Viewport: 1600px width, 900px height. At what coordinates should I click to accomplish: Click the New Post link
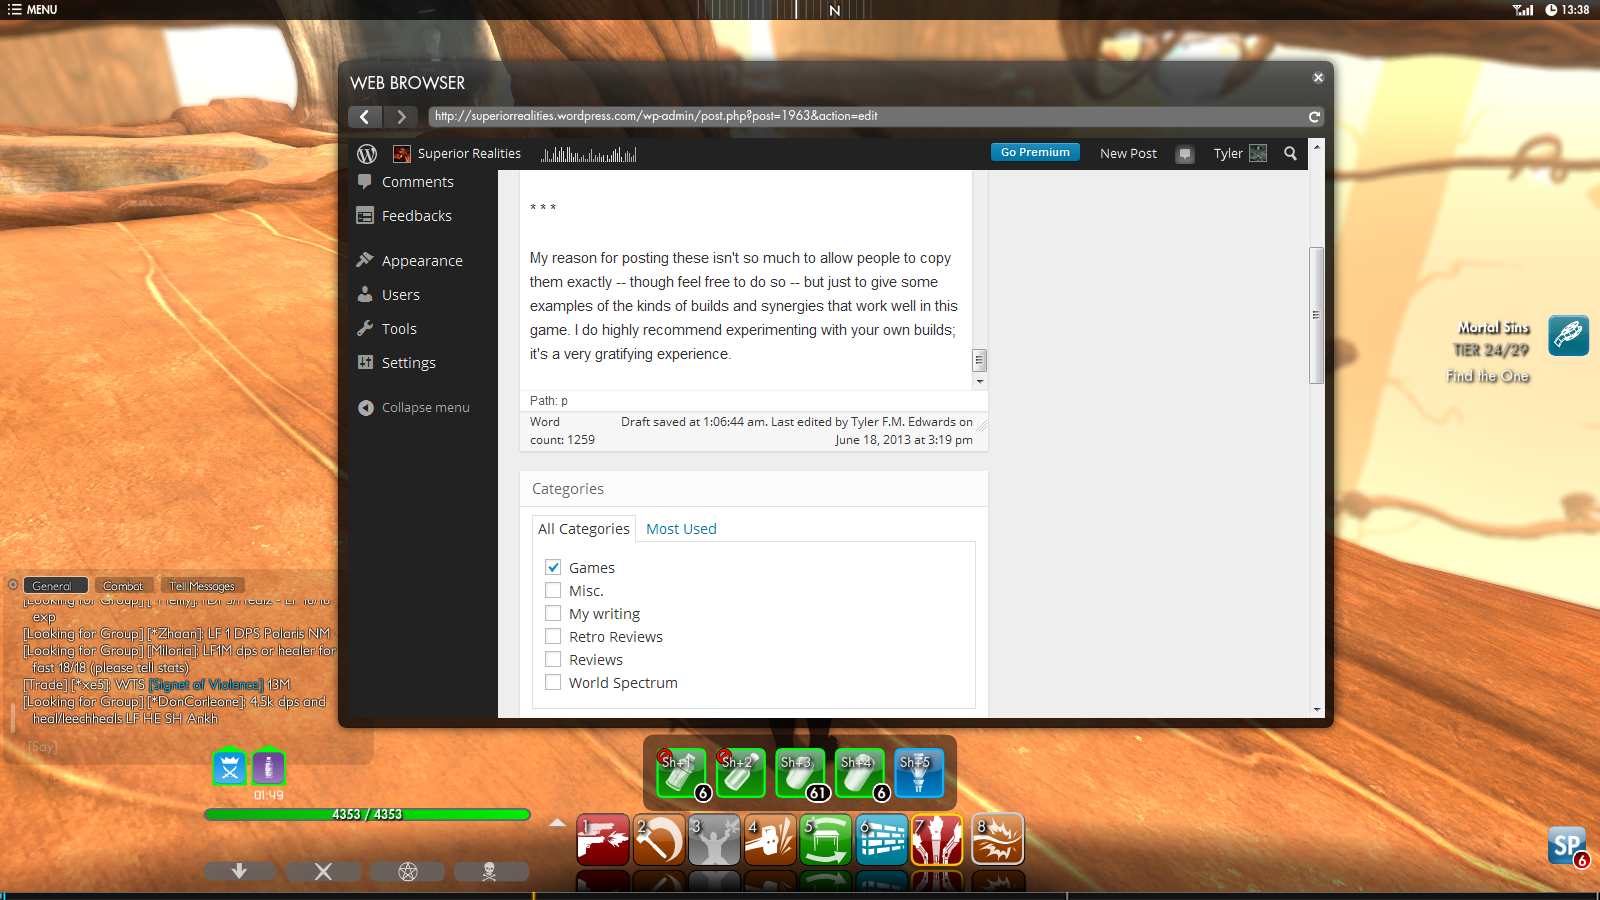click(x=1128, y=154)
